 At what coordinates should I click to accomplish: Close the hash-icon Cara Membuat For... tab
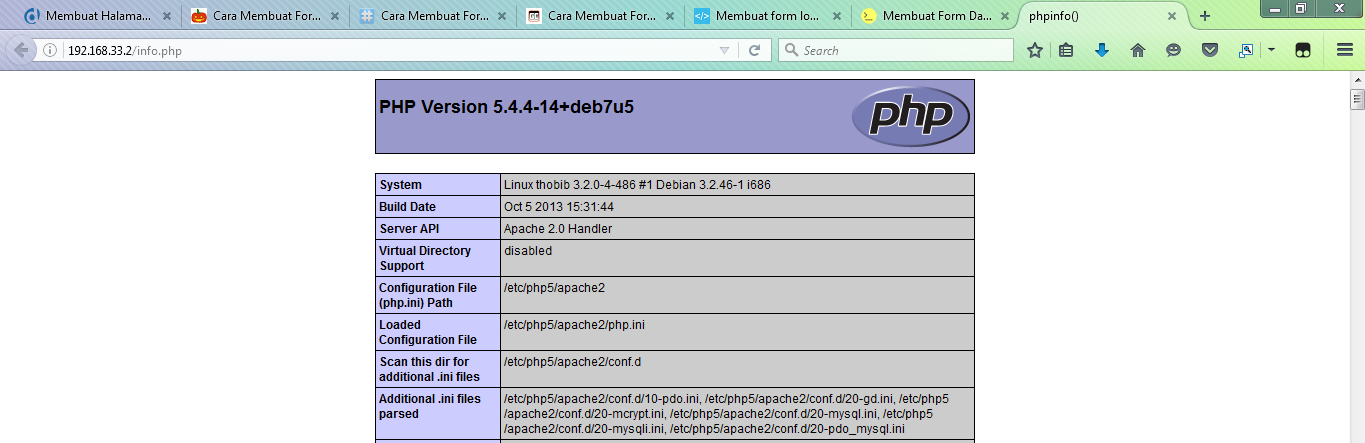[502, 16]
